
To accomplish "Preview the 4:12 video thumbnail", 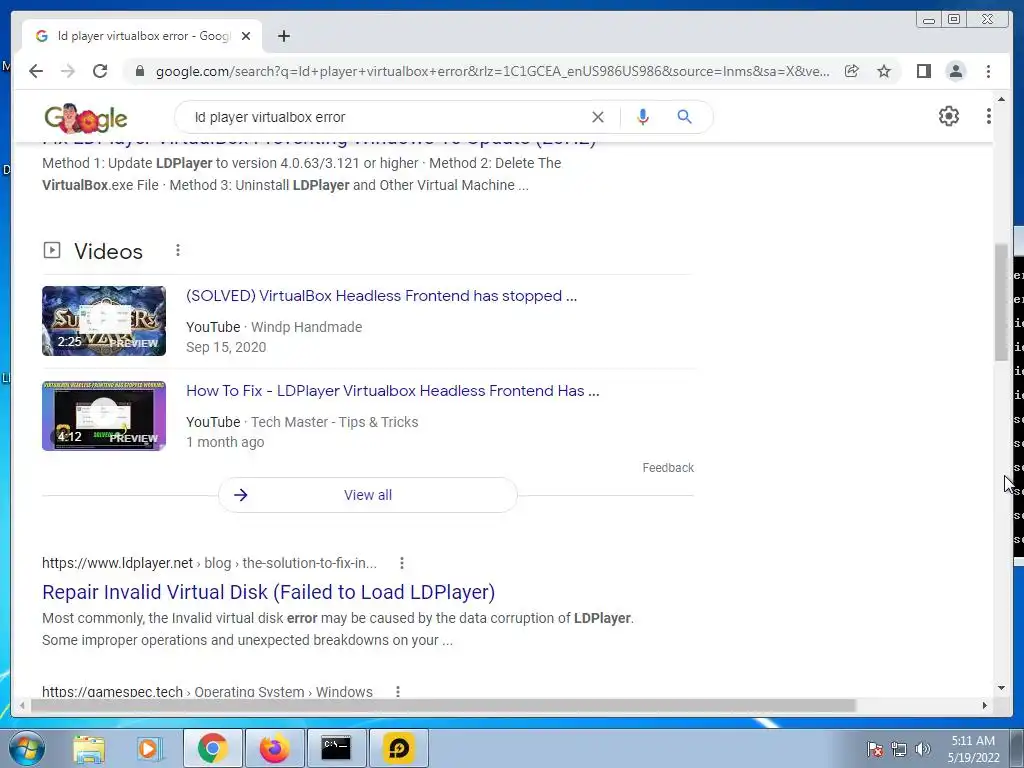I will pyautogui.click(x=104, y=416).
